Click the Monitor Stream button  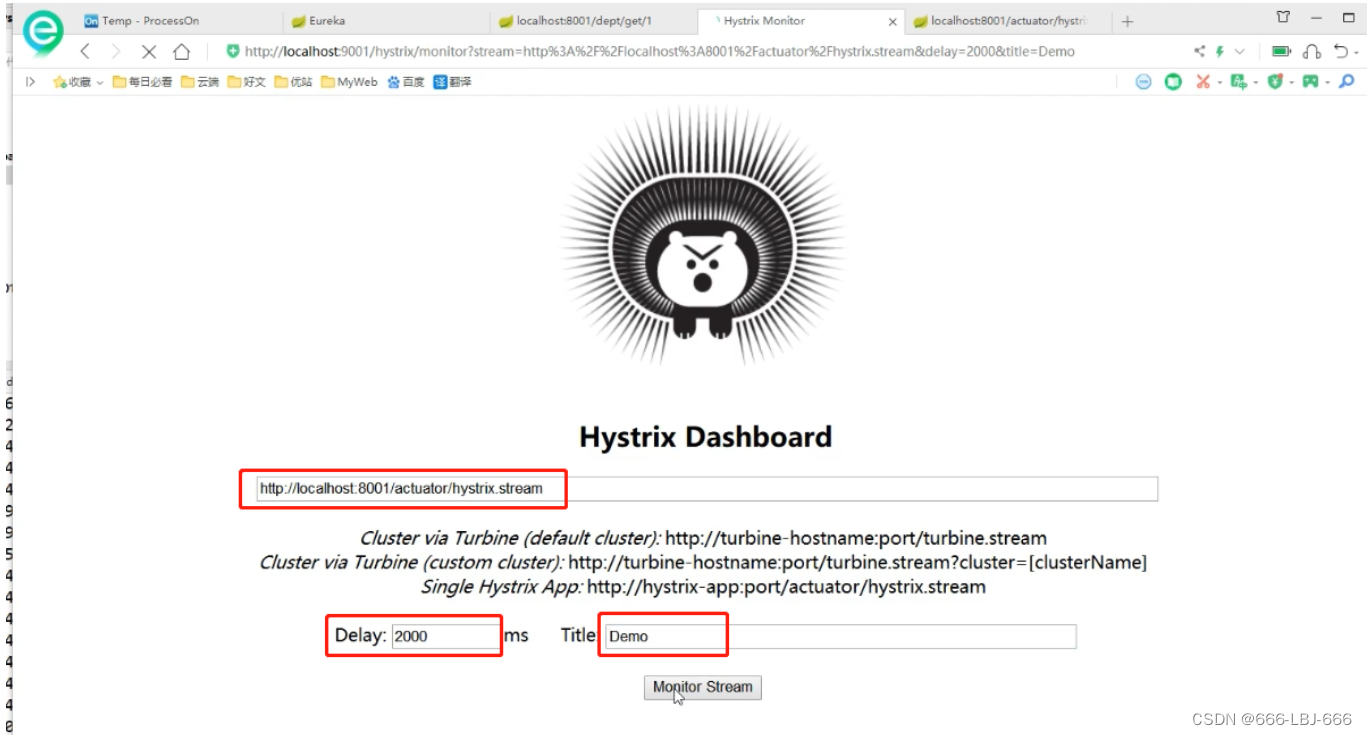click(x=703, y=687)
